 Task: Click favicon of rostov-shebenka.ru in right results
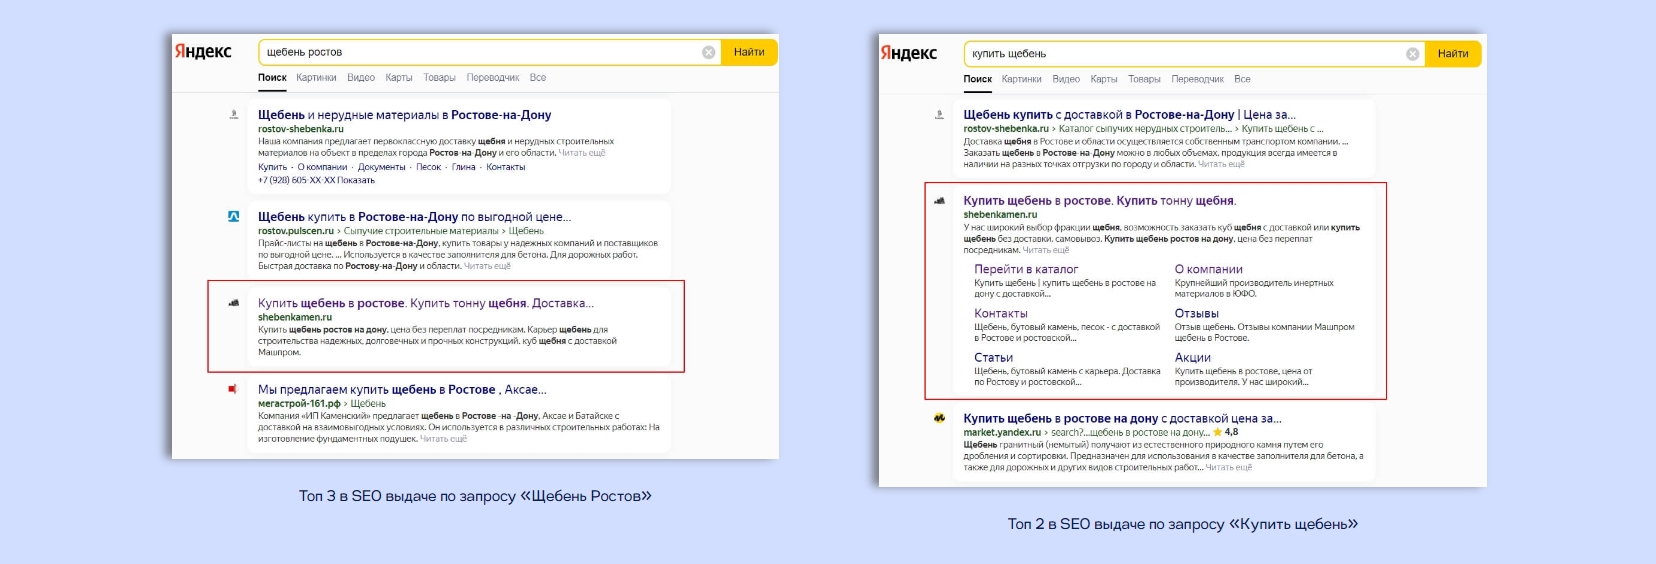point(939,115)
